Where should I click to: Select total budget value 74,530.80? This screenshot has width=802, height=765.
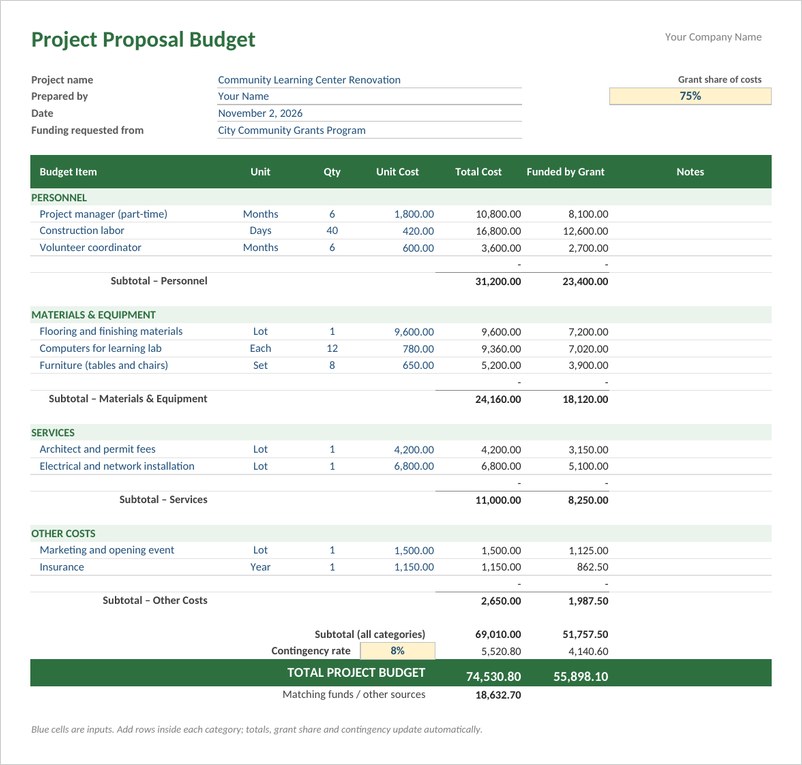point(494,677)
